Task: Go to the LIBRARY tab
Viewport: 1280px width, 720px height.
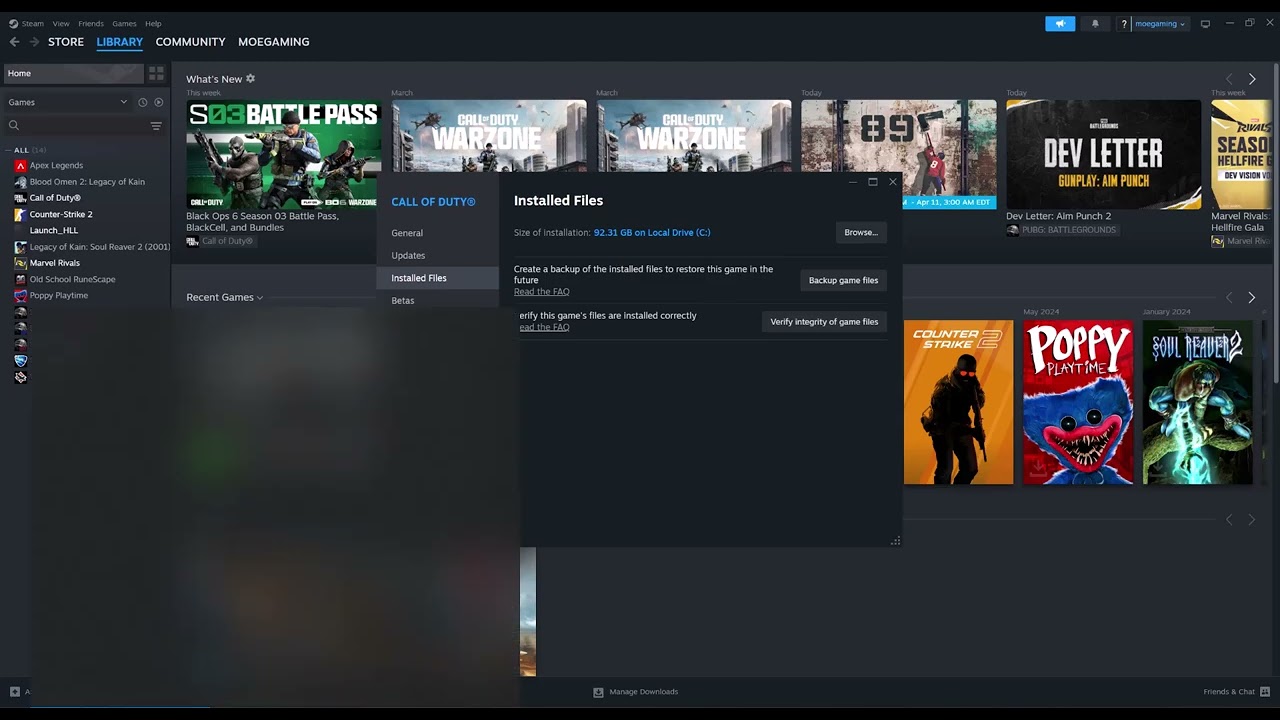Action: point(120,42)
